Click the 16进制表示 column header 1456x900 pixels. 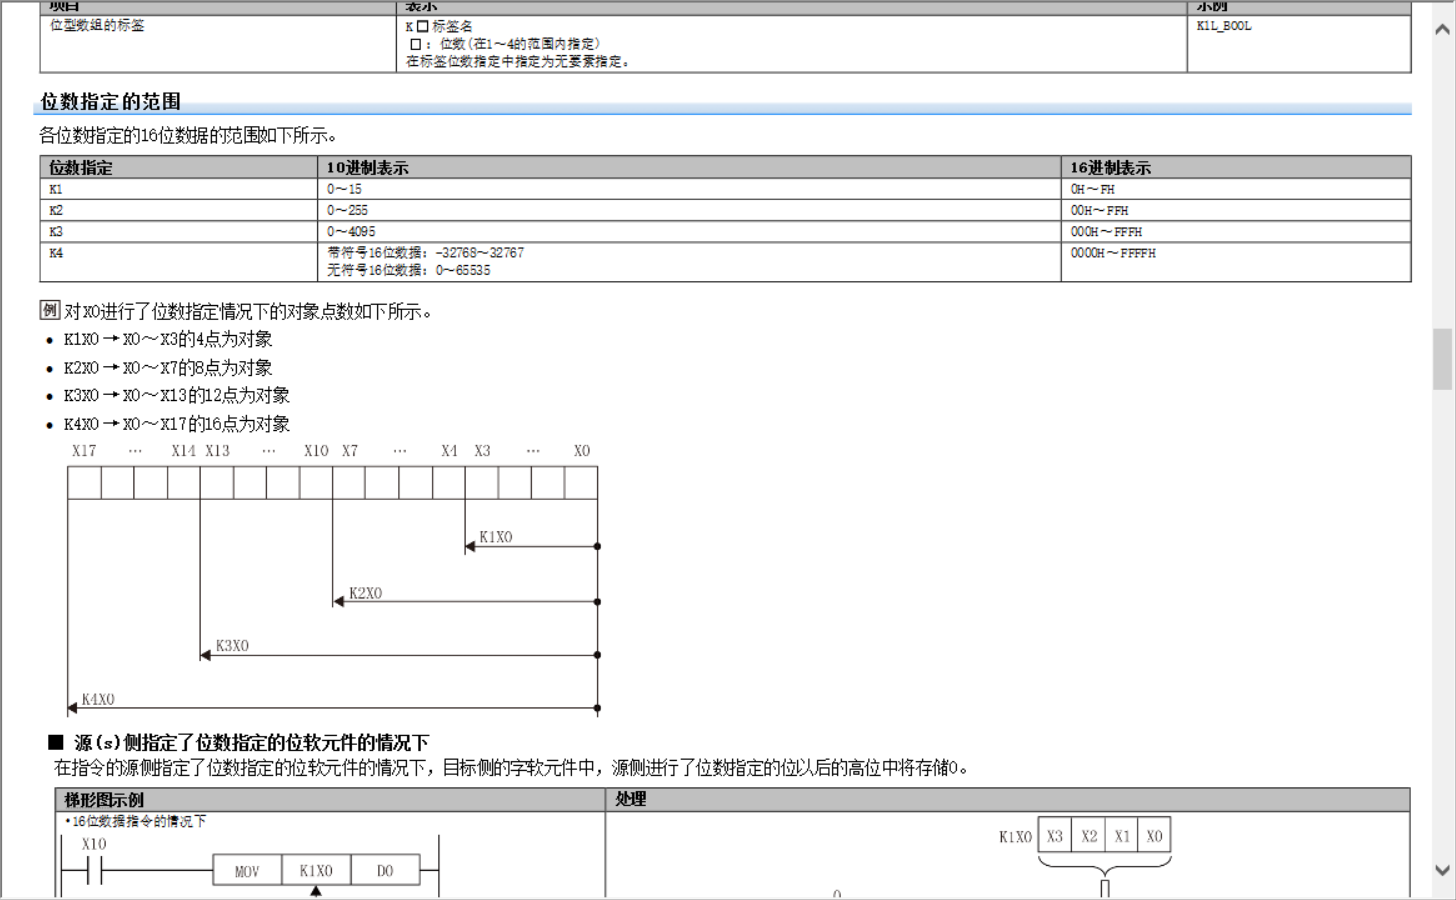coord(1110,168)
